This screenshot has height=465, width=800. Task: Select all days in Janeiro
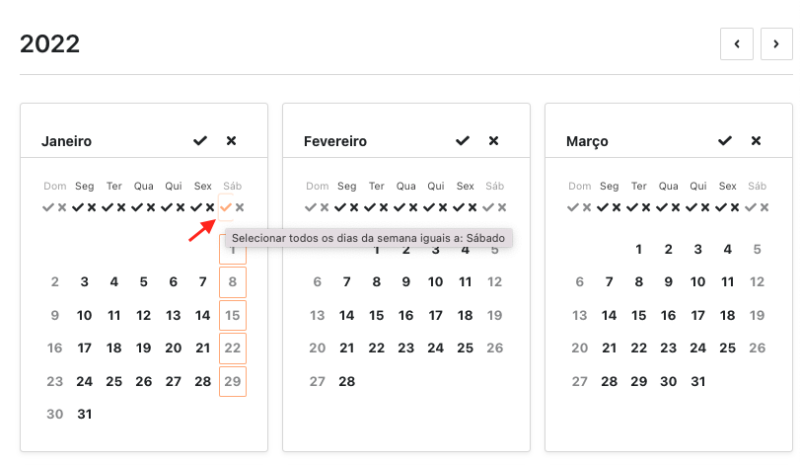point(200,141)
